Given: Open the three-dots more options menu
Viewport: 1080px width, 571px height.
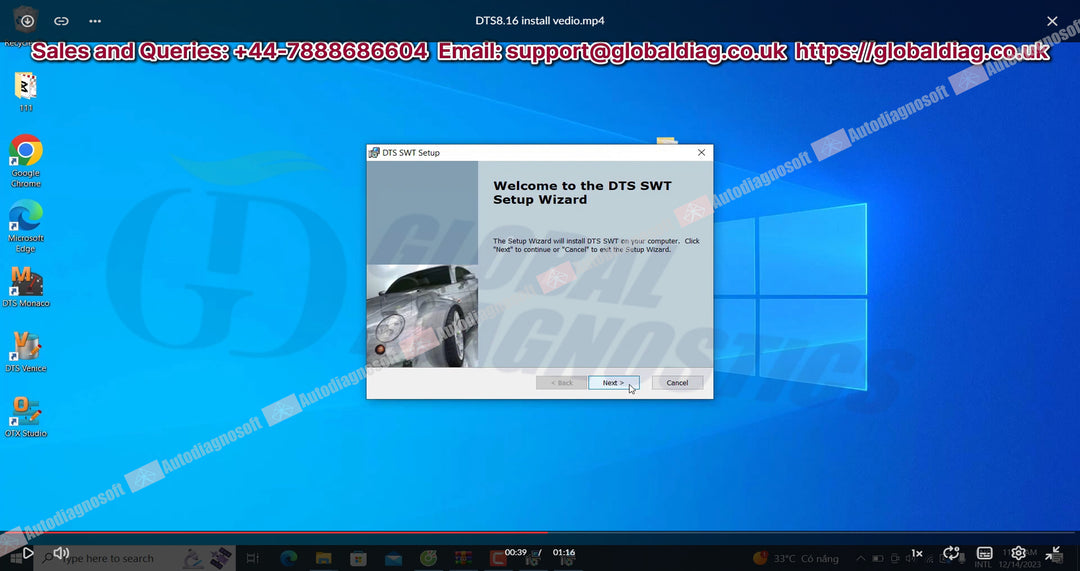Looking at the screenshot, I should click(x=95, y=21).
